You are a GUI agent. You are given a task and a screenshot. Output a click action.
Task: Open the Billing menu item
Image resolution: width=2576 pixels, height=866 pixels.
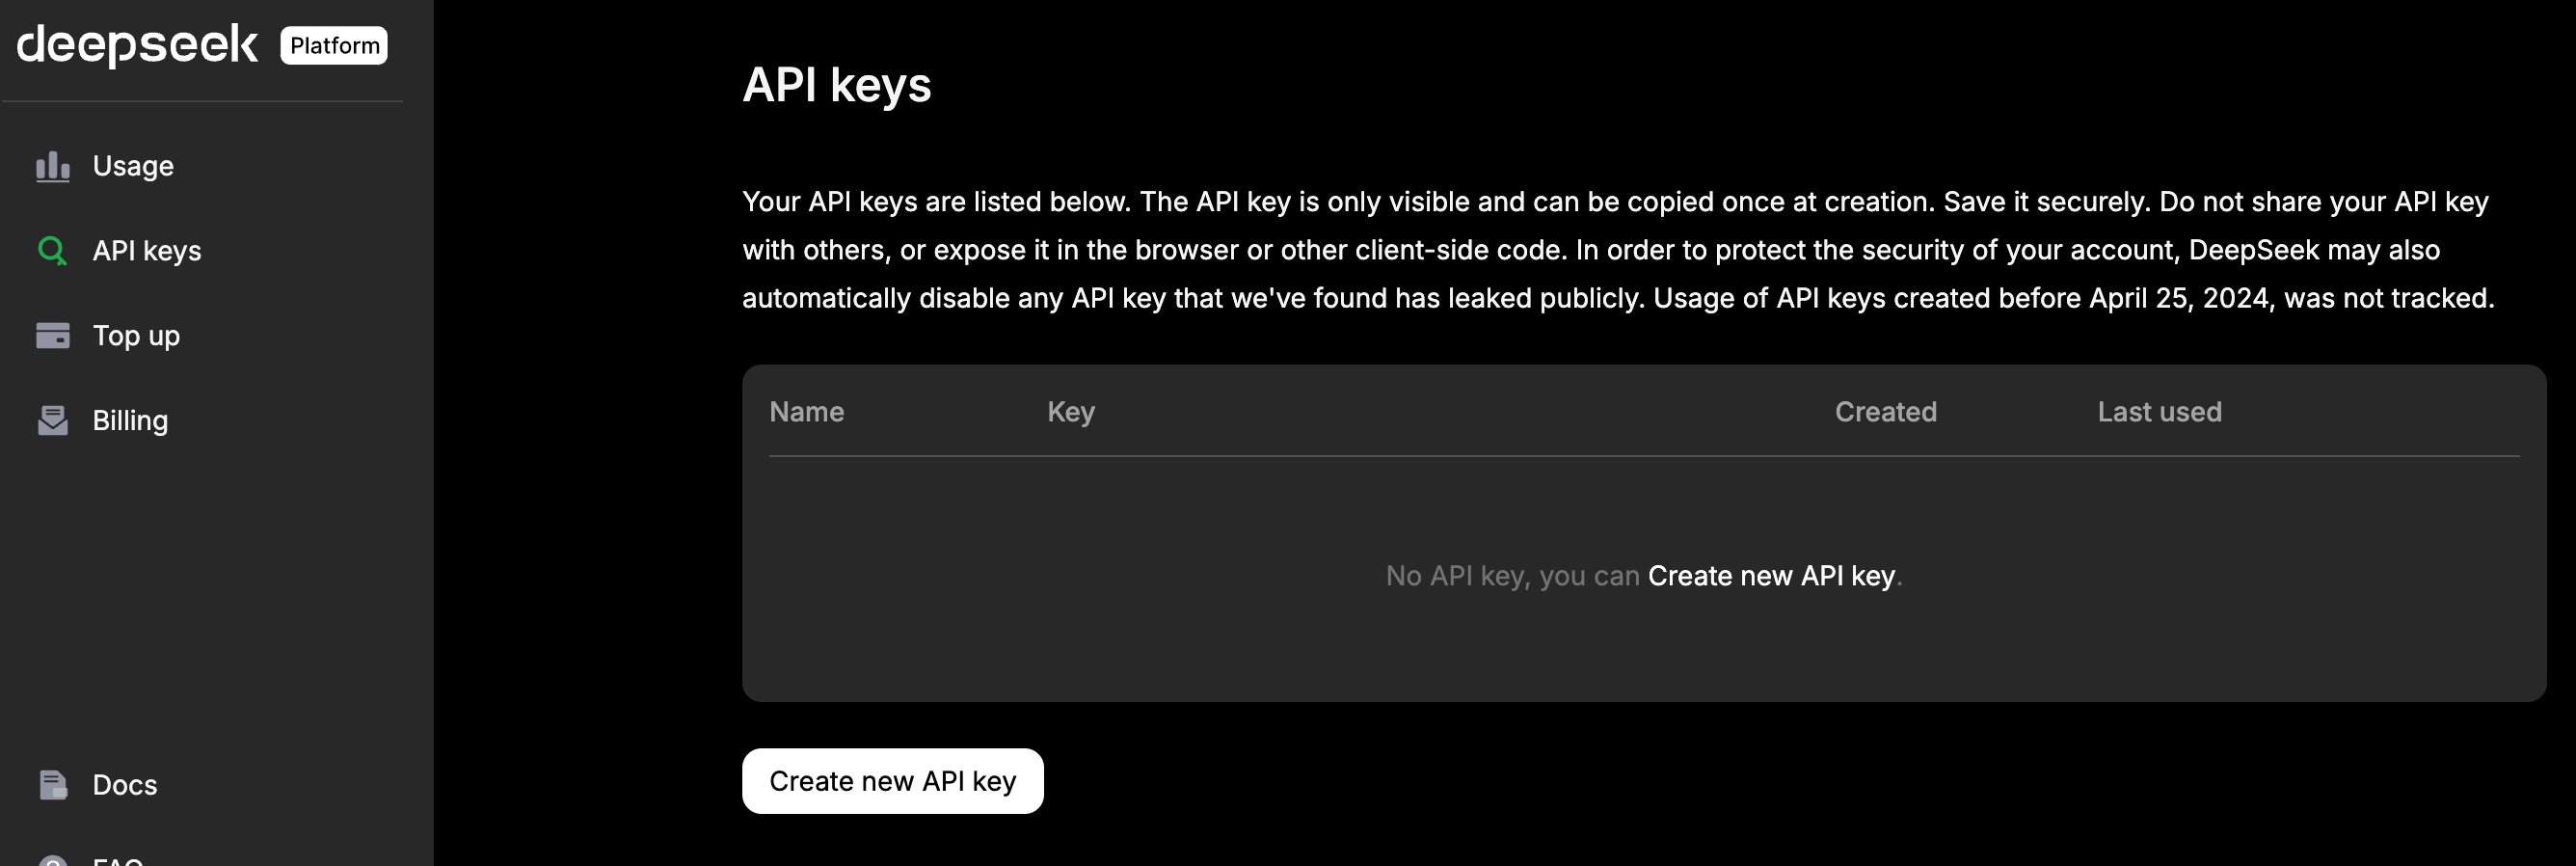click(x=130, y=421)
